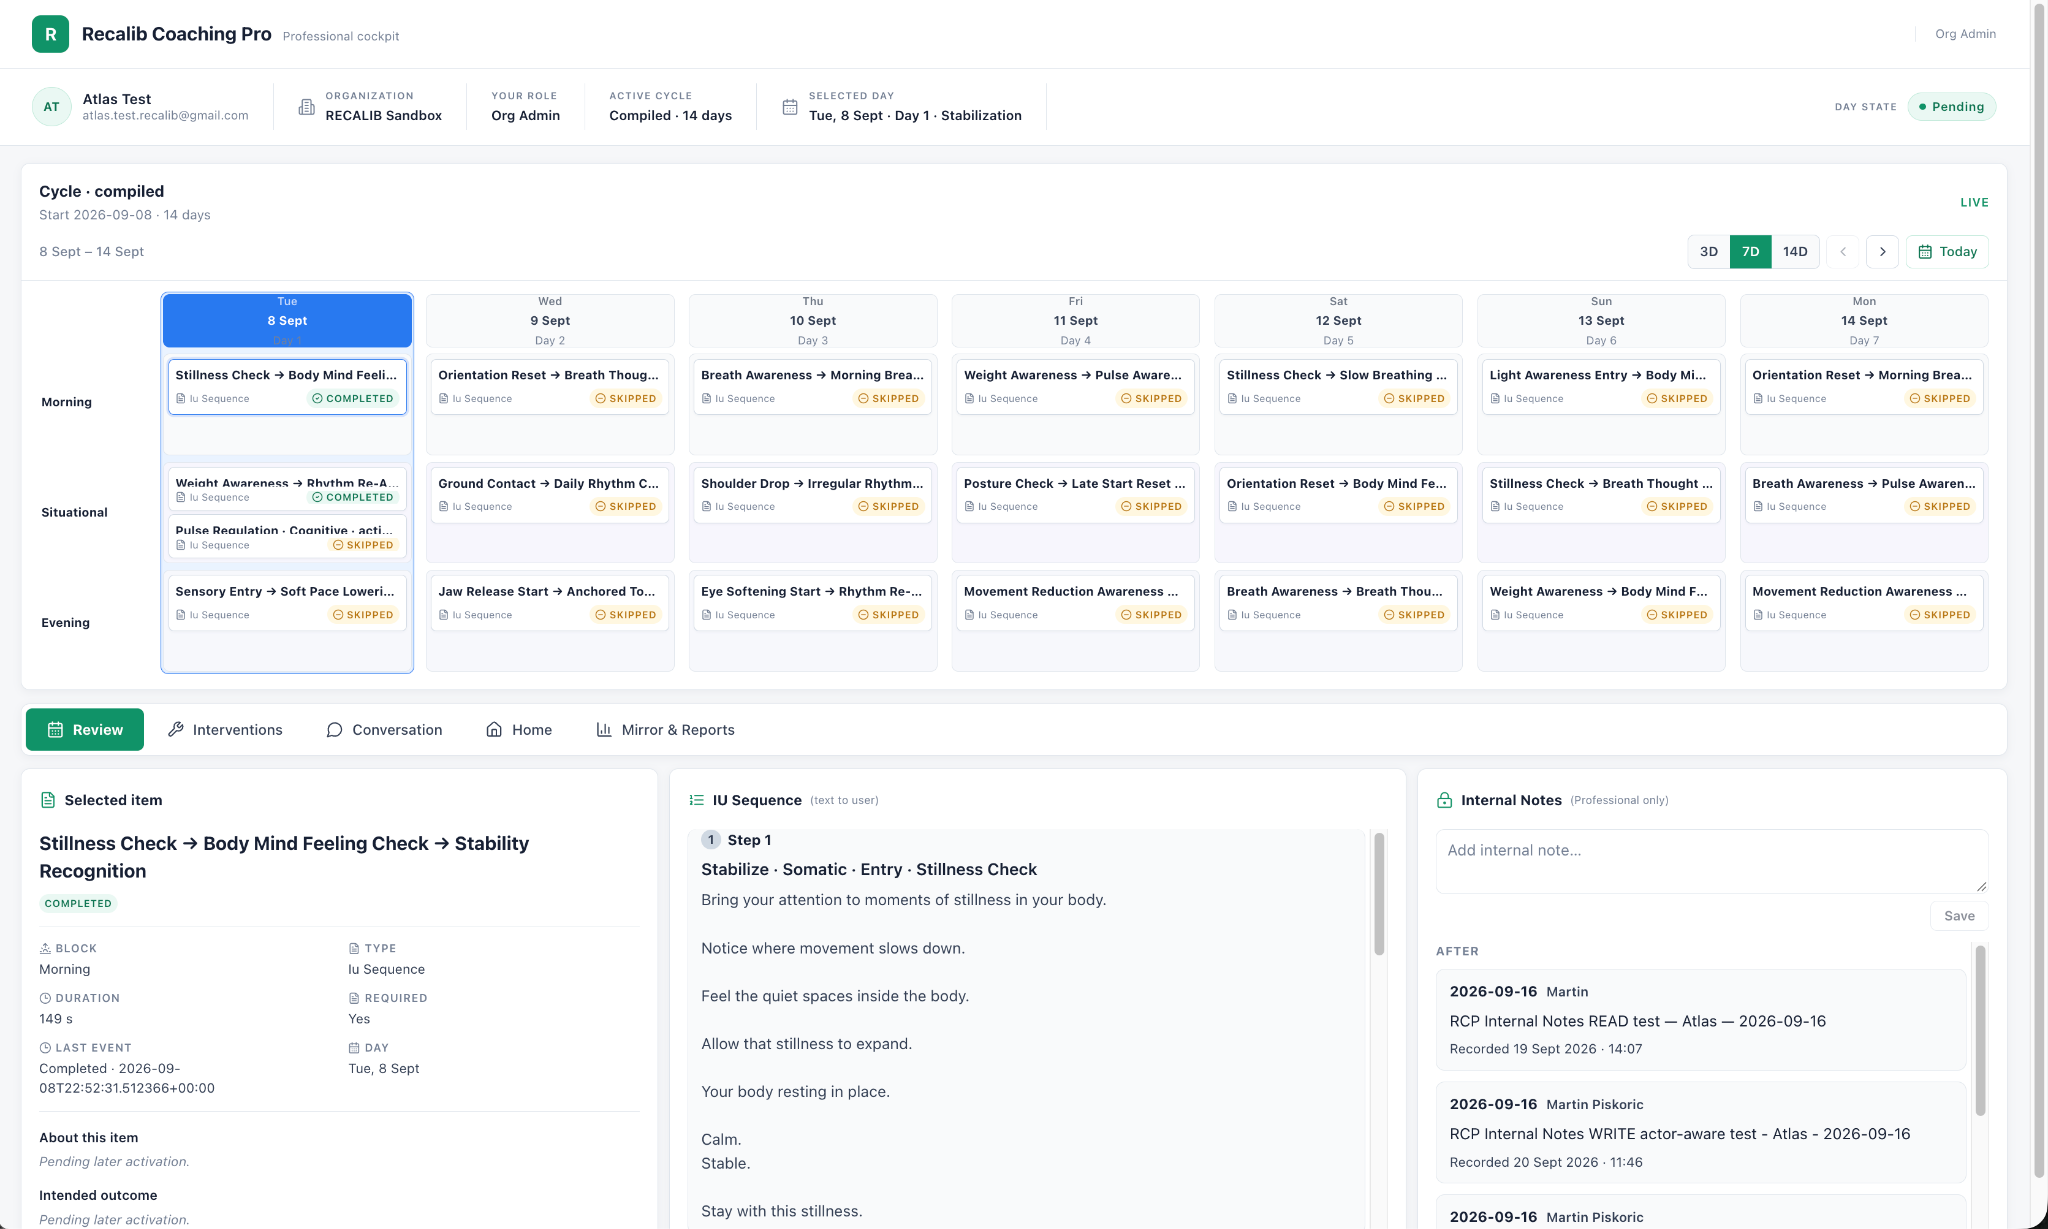2048x1229 pixels.
Task: Click the Selected item document icon
Action: pos(48,800)
